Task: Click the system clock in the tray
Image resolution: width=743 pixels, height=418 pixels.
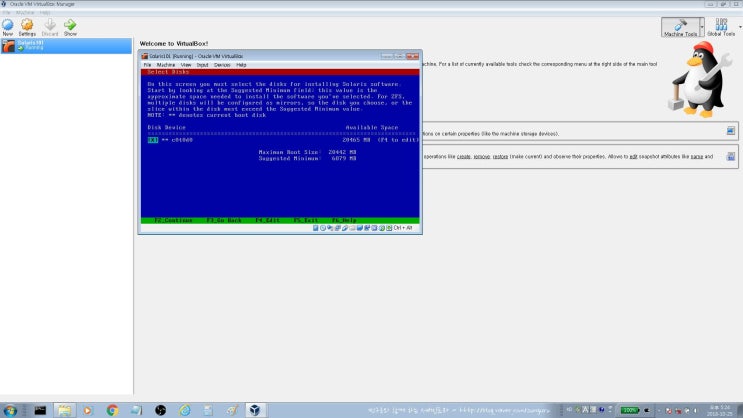Action: 719,410
